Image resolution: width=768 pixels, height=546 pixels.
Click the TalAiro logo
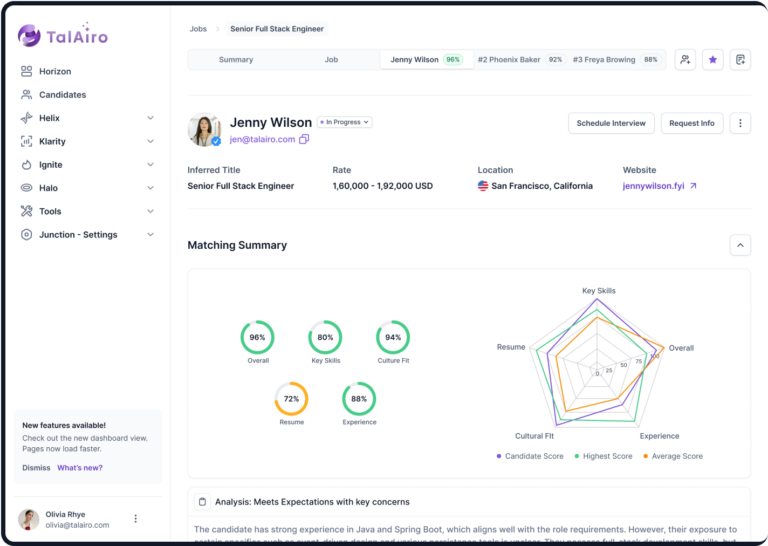coord(63,35)
